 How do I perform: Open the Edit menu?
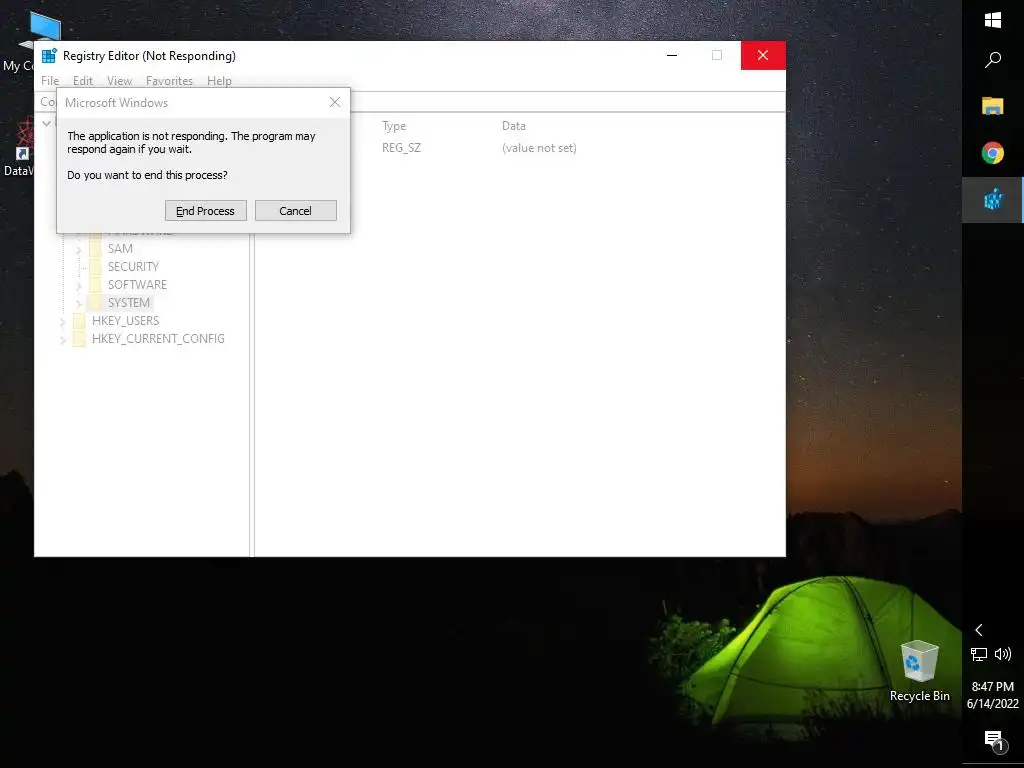click(83, 81)
